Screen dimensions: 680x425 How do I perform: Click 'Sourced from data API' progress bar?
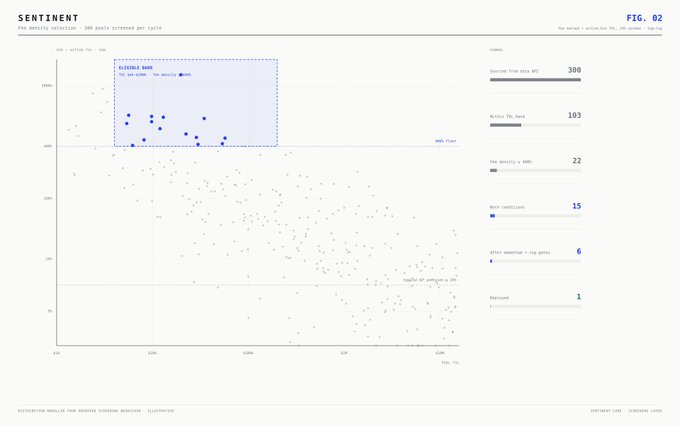535,80
